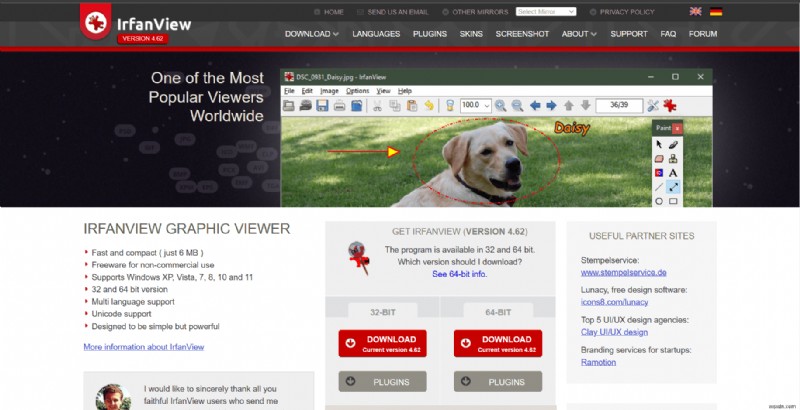Open the LANGUAGES page
800x410 pixels.
pos(376,34)
